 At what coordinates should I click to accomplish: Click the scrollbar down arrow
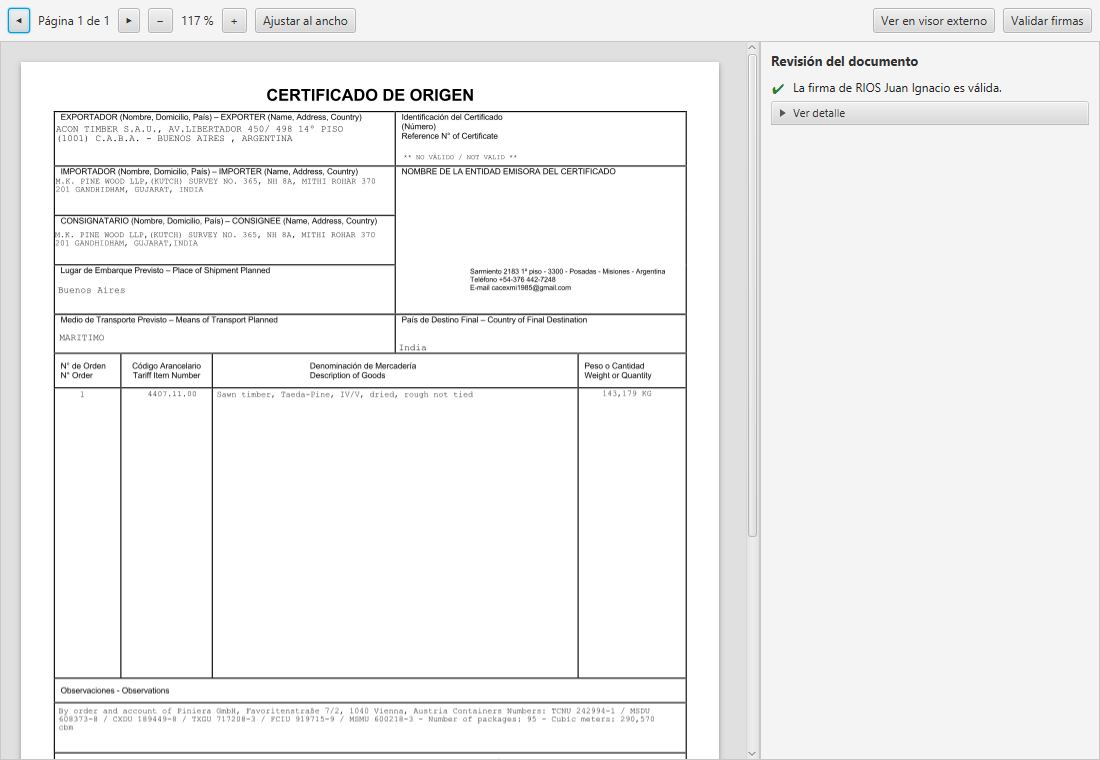[752, 753]
